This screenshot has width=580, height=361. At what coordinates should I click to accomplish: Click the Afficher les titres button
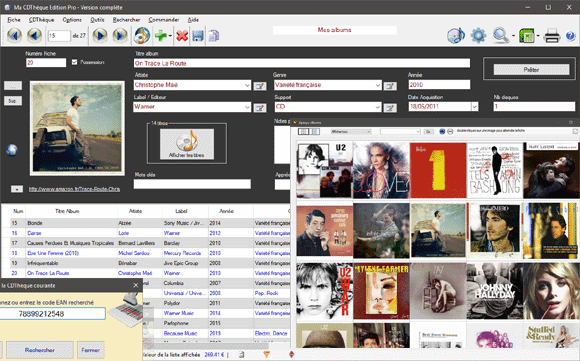click(x=187, y=144)
